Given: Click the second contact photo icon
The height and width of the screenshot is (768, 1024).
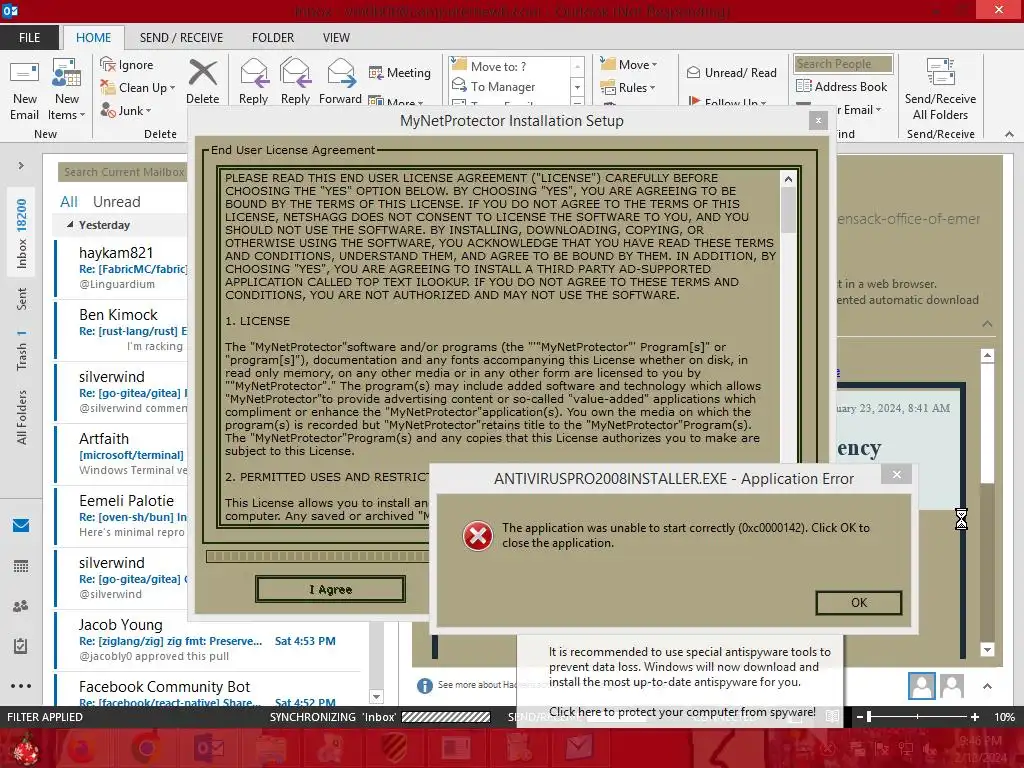Looking at the screenshot, I should click(952, 686).
